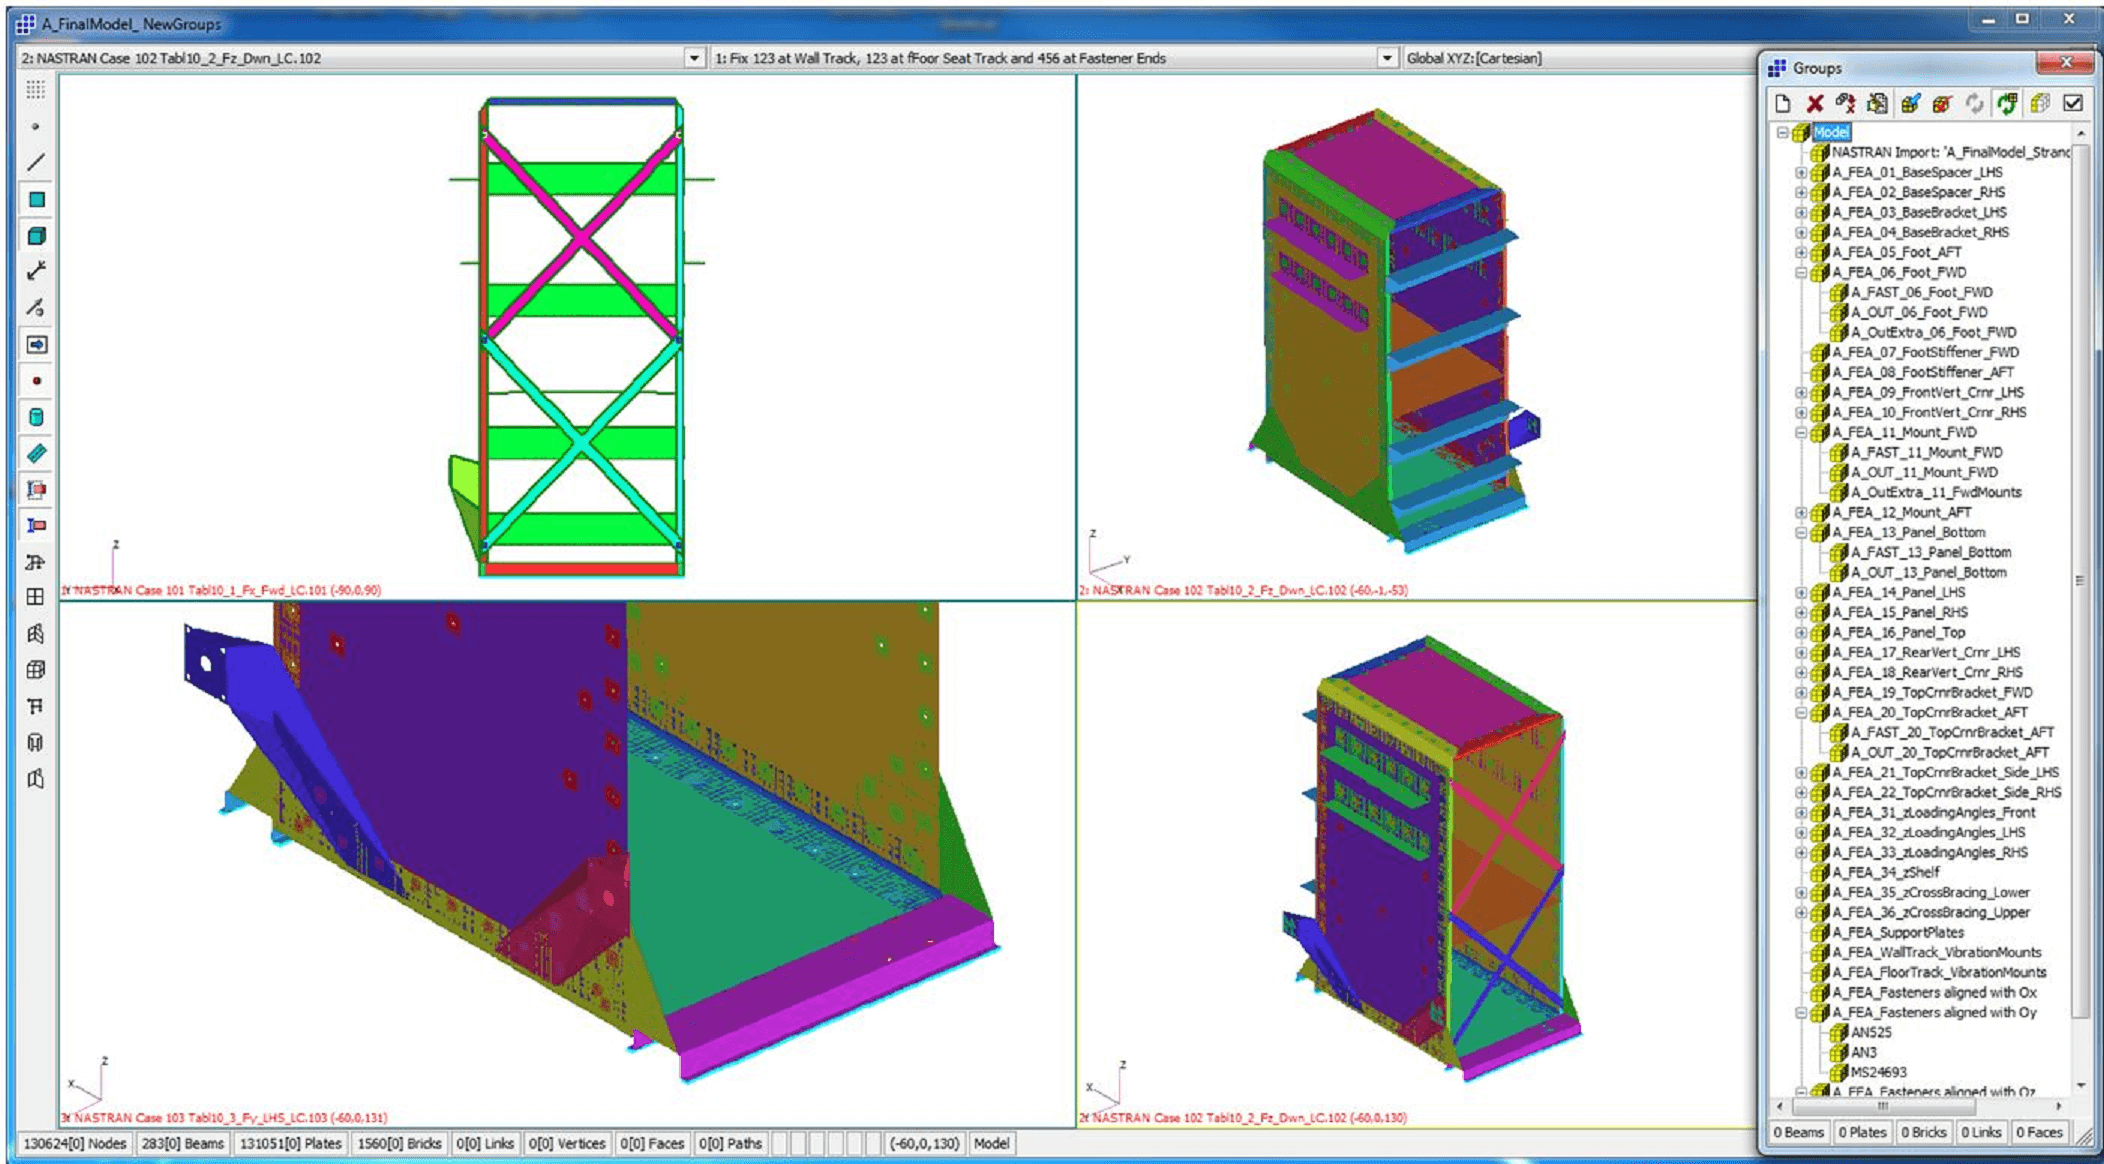Toggle visibility cube of A_FEA_34_zShelf group
The height and width of the screenshot is (1164, 2104).
pos(1820,872)
